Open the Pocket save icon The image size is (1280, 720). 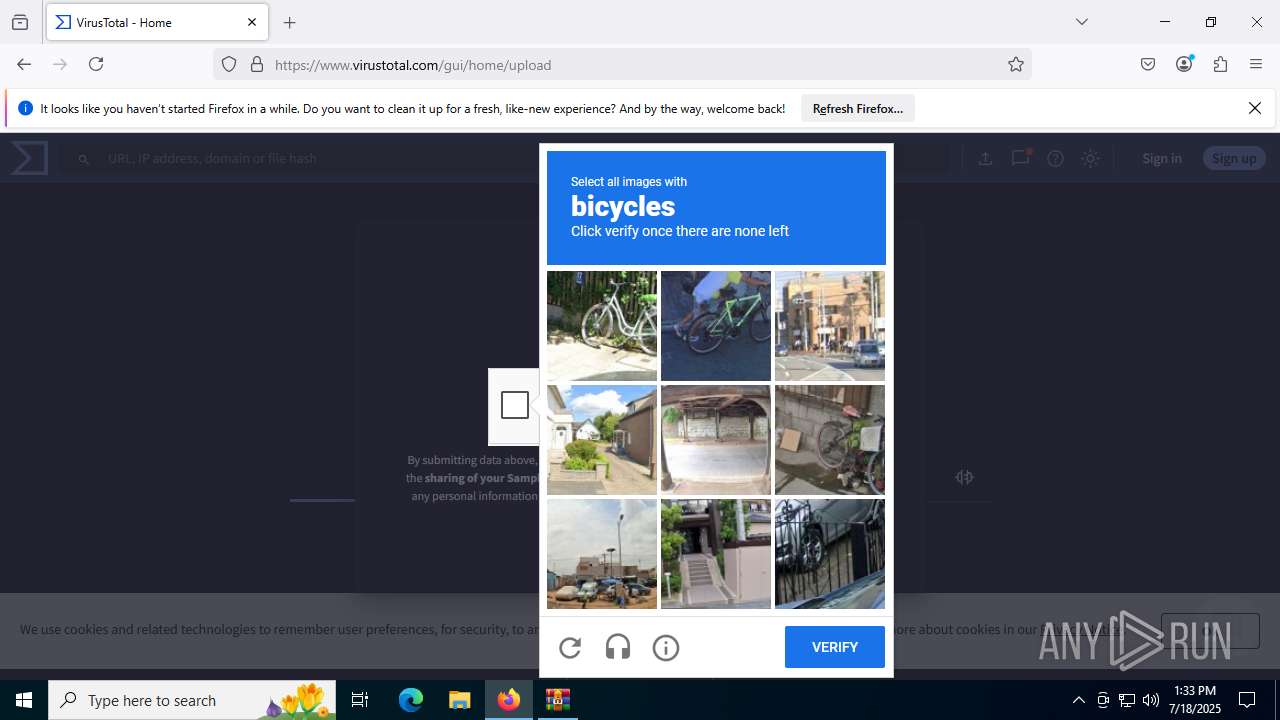pyautogui.click(x=1148, y=64)
